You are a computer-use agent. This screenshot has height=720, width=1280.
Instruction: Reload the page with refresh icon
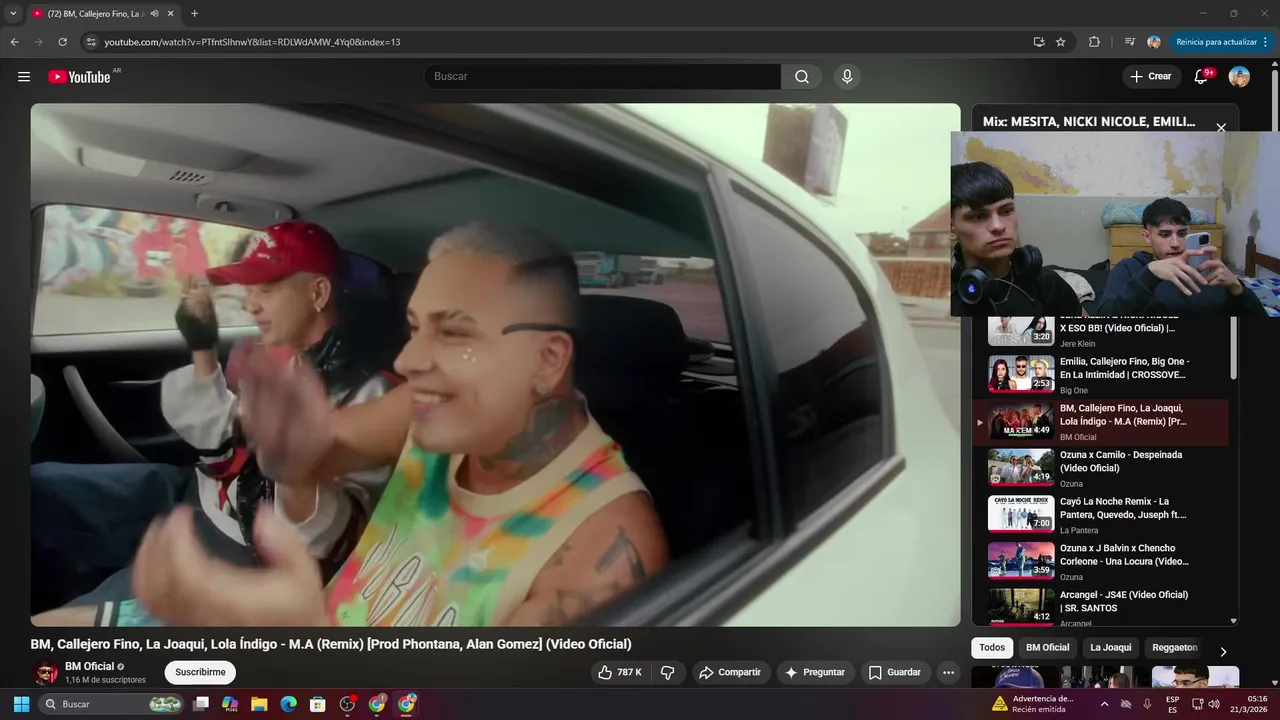point(62,42)
